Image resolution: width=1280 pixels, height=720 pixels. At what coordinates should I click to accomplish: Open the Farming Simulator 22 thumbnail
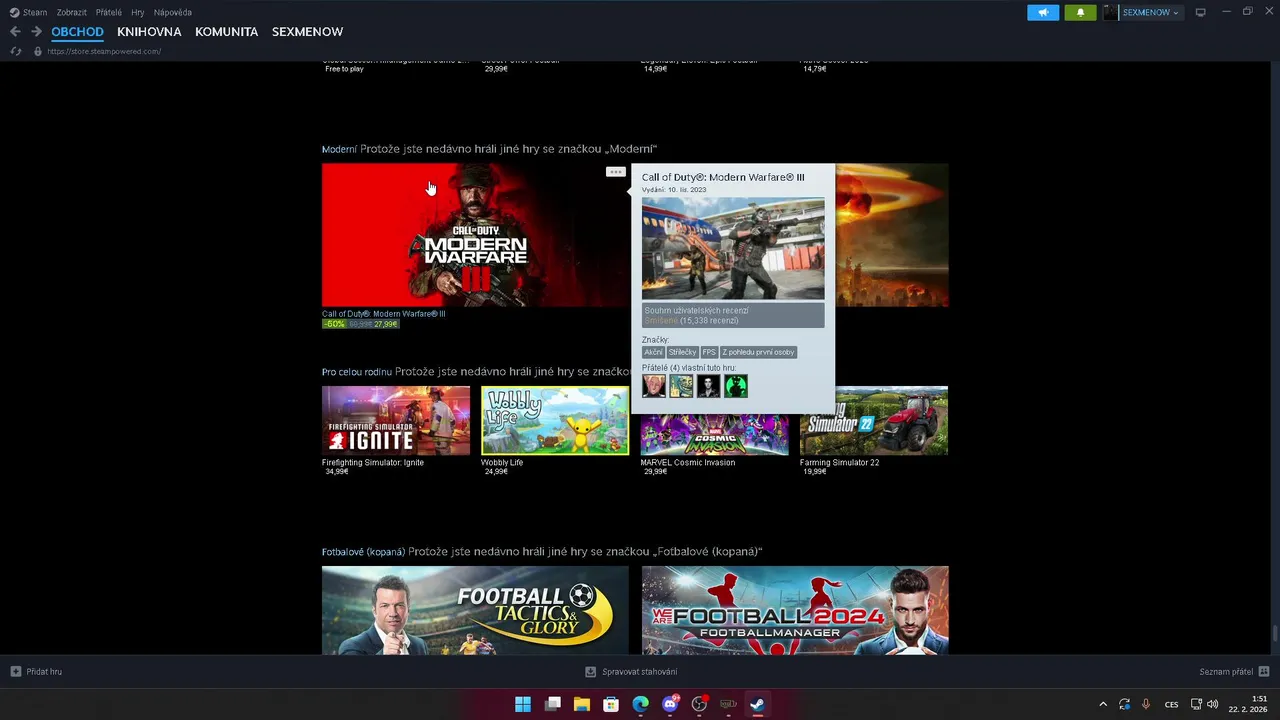[x=874, y=420]
